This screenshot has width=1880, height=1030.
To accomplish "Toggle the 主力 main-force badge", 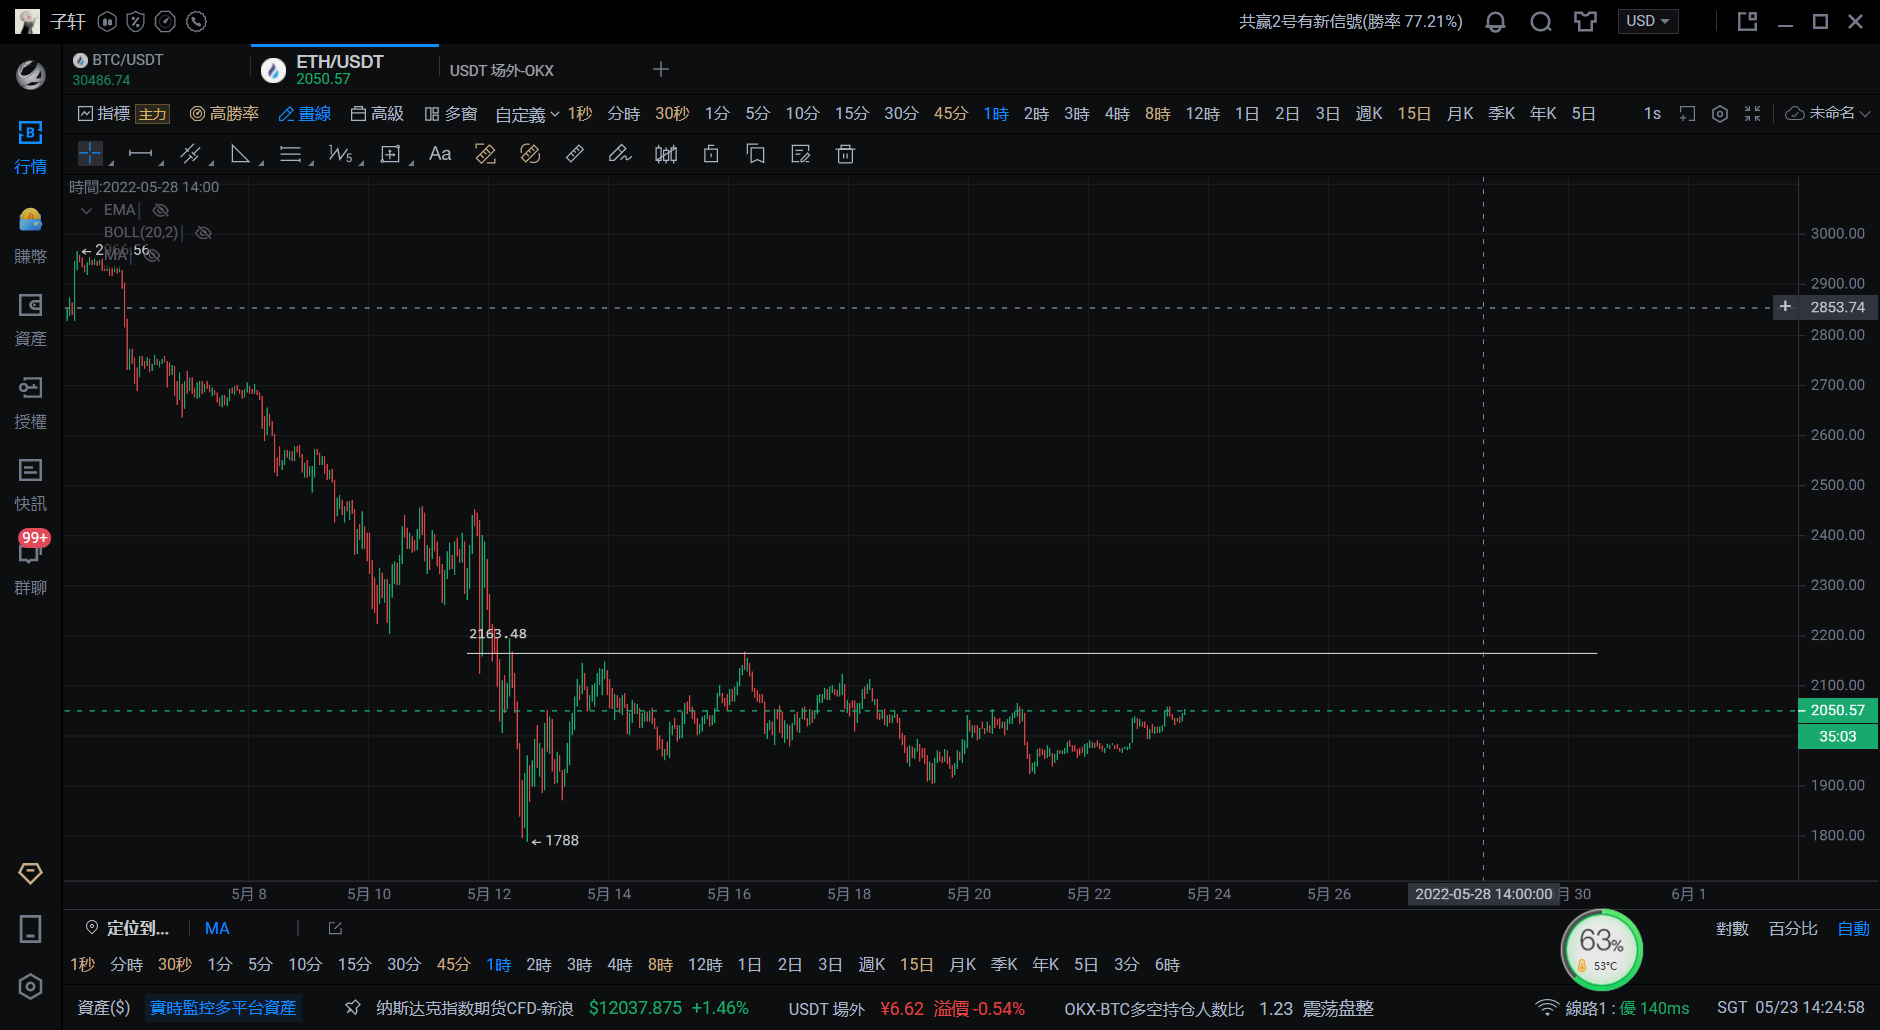I will click(x=153, y=114).
